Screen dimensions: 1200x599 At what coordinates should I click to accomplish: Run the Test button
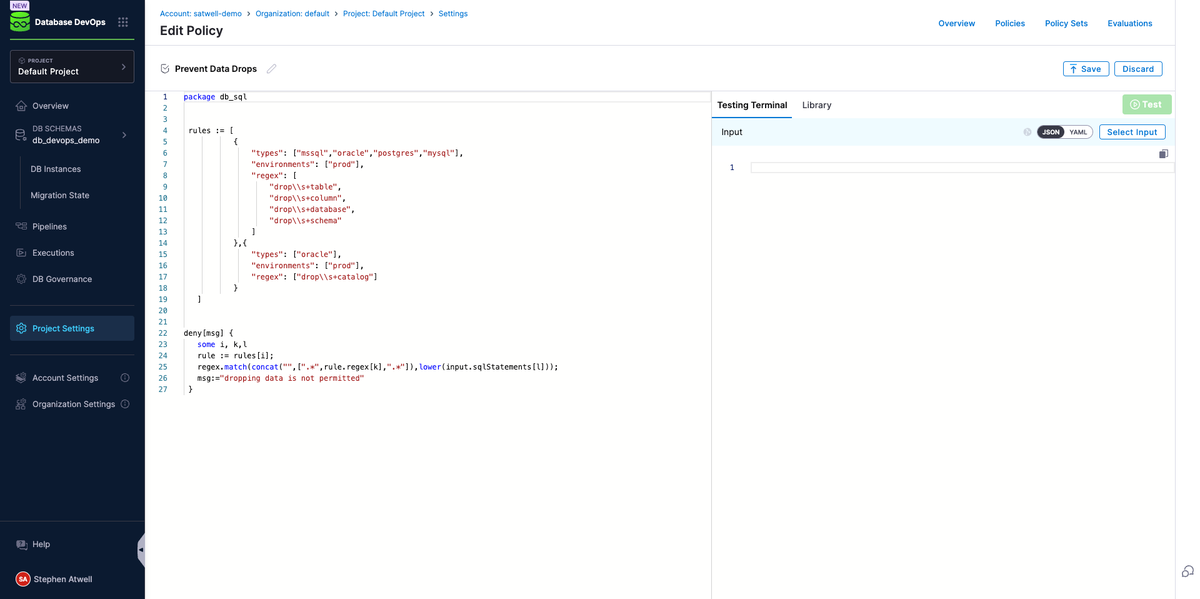[x=1146, y=104]
